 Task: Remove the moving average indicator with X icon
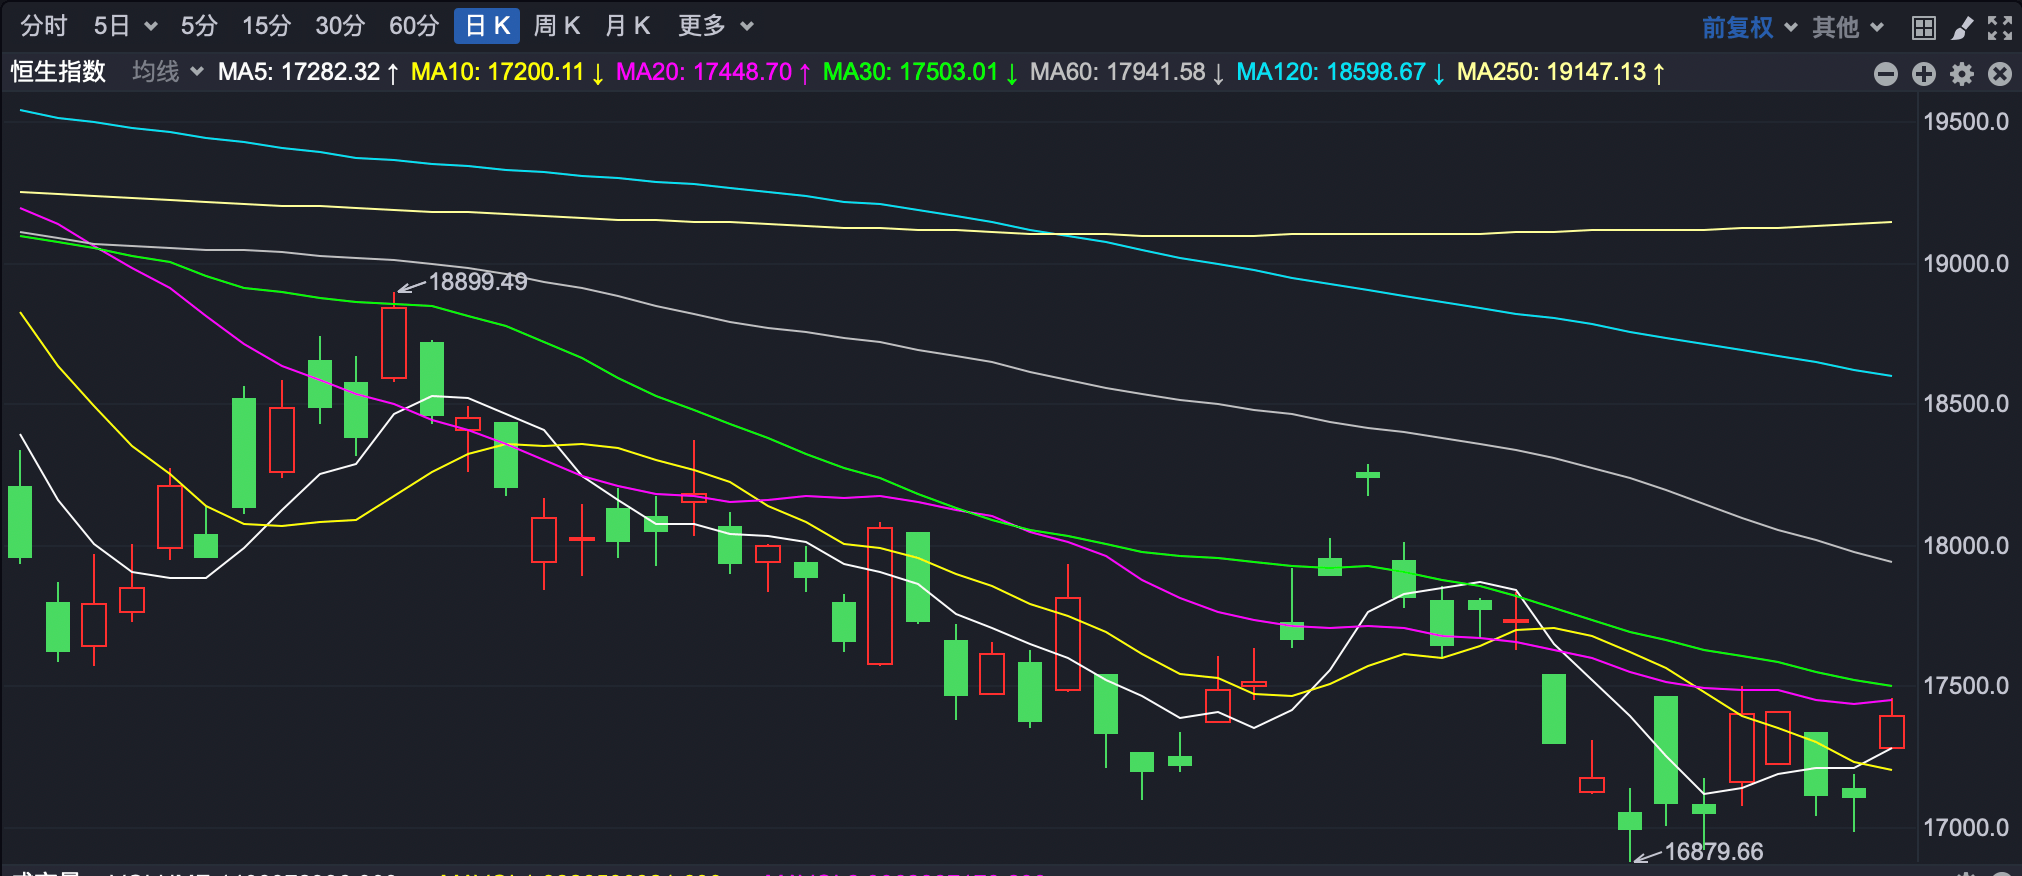2000,73
